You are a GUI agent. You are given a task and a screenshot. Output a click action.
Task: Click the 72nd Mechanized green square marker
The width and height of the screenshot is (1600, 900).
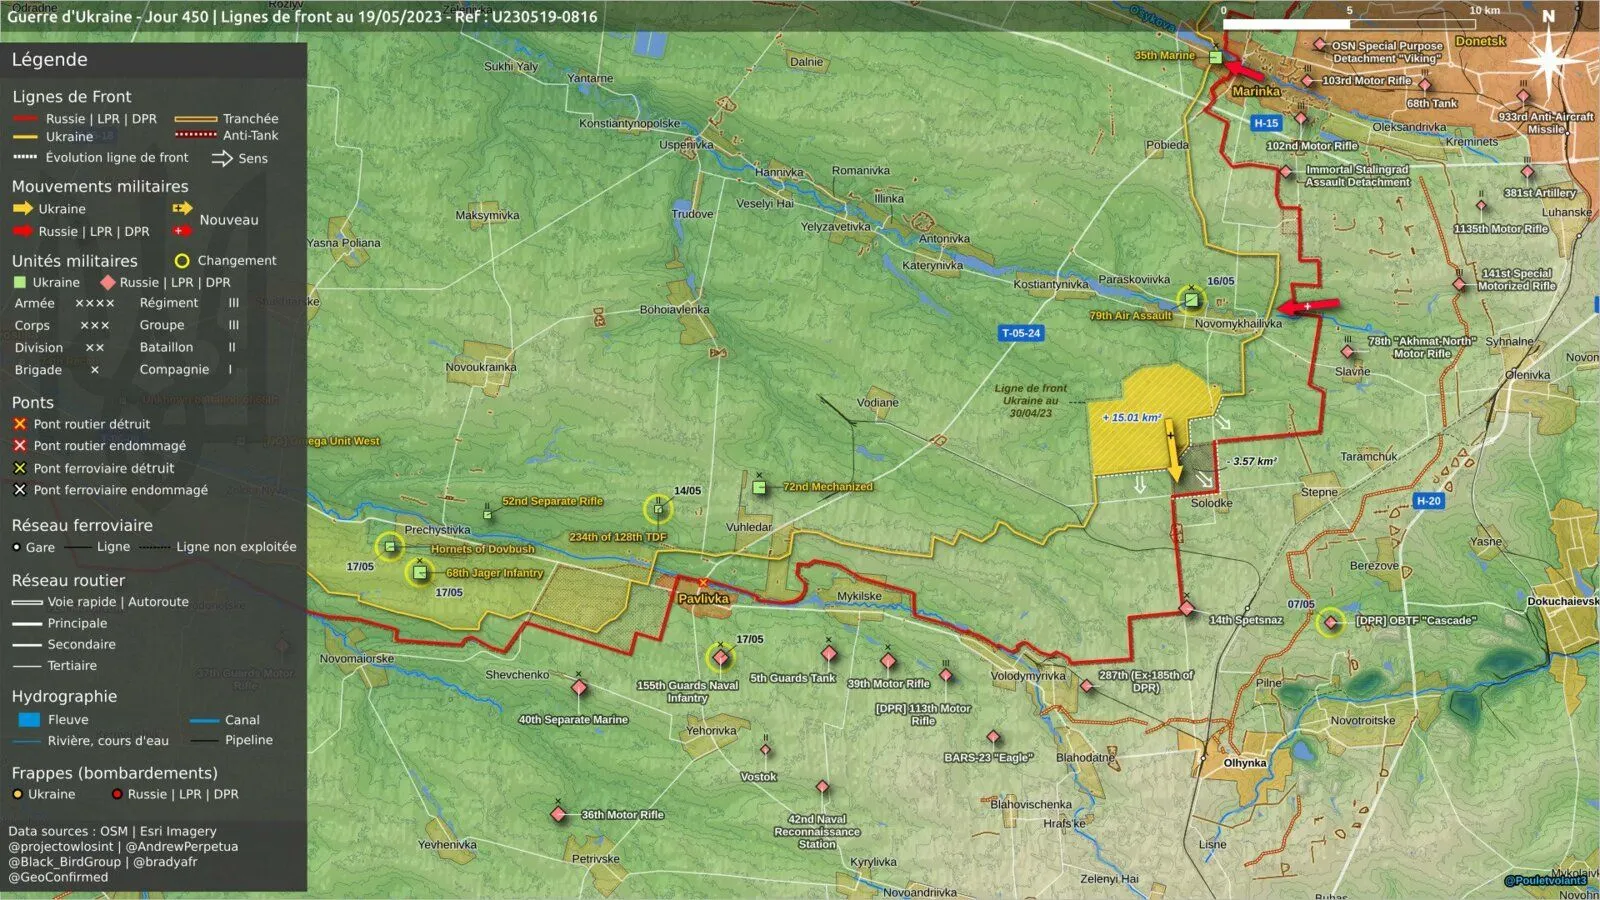(x=759, y=487)
